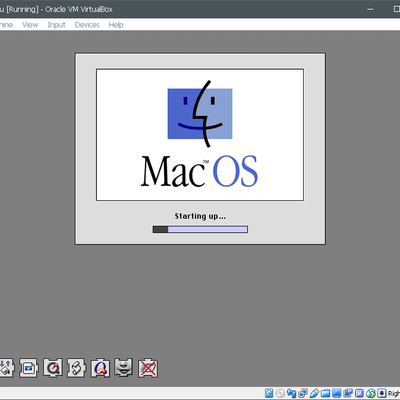400x400 pixels.
Task: Click the optical disc status icon
Action: pyautogui.click(x=280, y=393)
